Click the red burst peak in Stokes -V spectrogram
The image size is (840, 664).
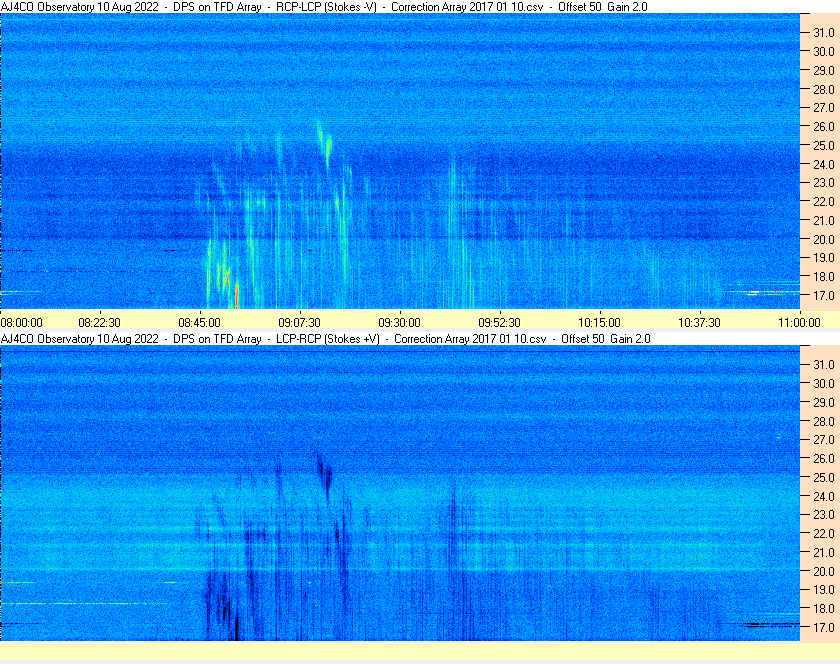tap(236, 295)
